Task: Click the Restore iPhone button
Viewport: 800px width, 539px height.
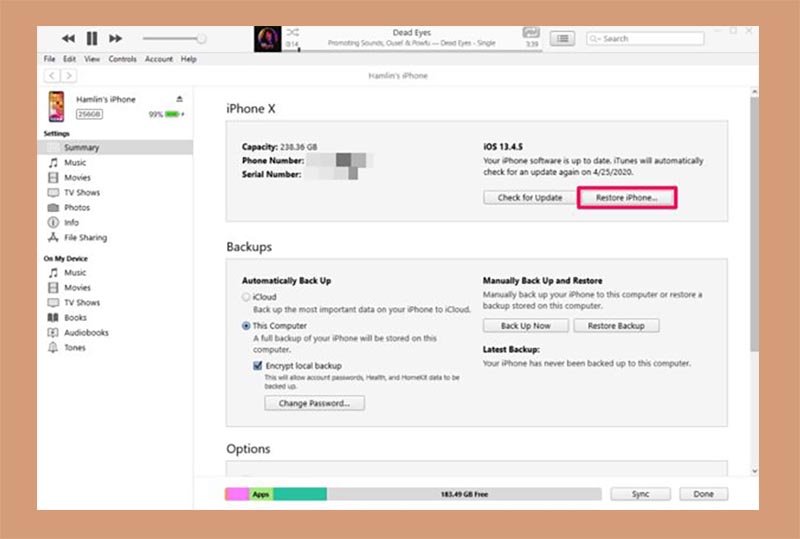Action: tap(627, 198)
